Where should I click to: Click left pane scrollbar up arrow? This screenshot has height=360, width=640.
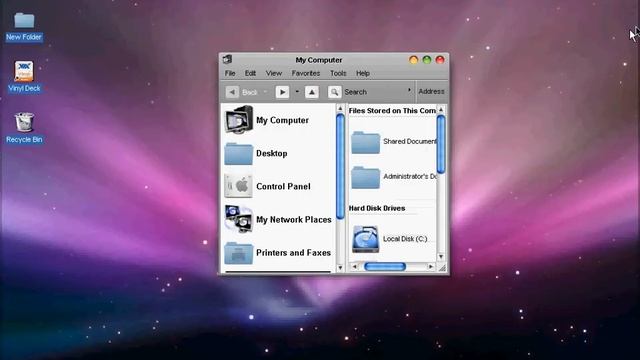click(x=340, y=109)
